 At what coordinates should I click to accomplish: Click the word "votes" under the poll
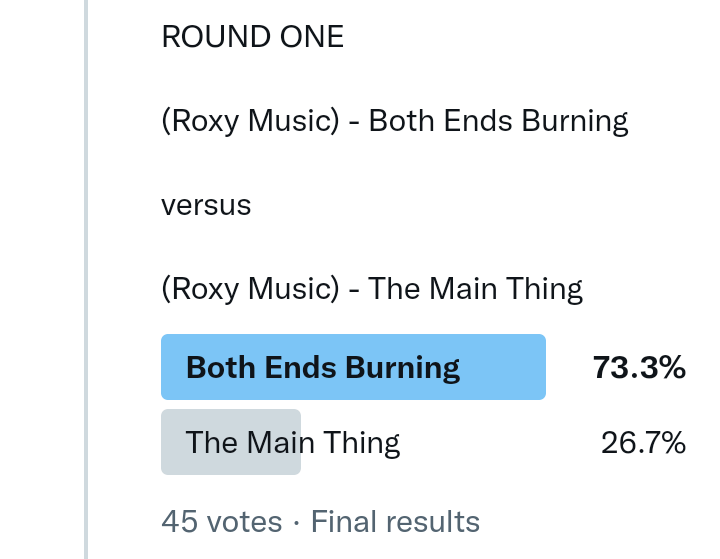click(244, 521)
